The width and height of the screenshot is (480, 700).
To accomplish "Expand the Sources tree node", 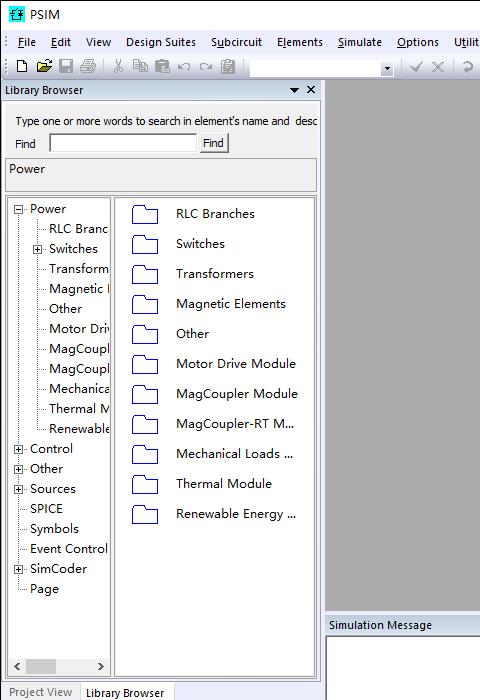I will (18, 489).
